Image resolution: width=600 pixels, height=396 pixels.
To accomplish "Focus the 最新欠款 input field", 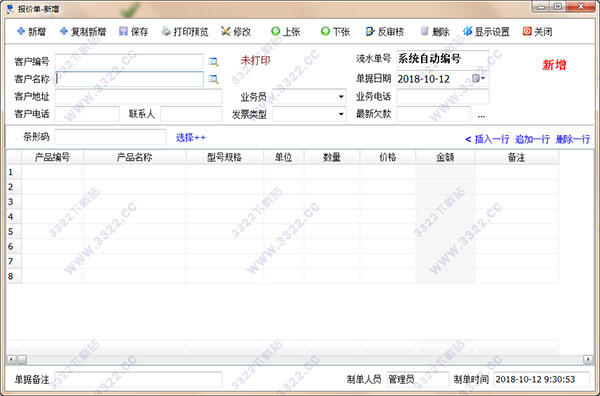I will [434, 114].
